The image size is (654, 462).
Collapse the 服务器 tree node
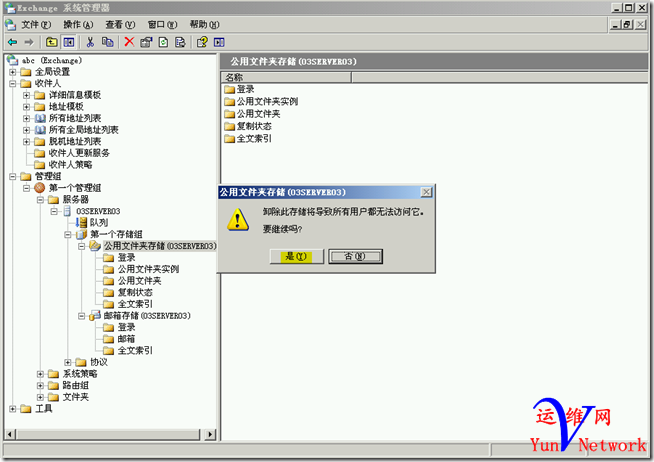pyautogui.click(x=40, y=200)
